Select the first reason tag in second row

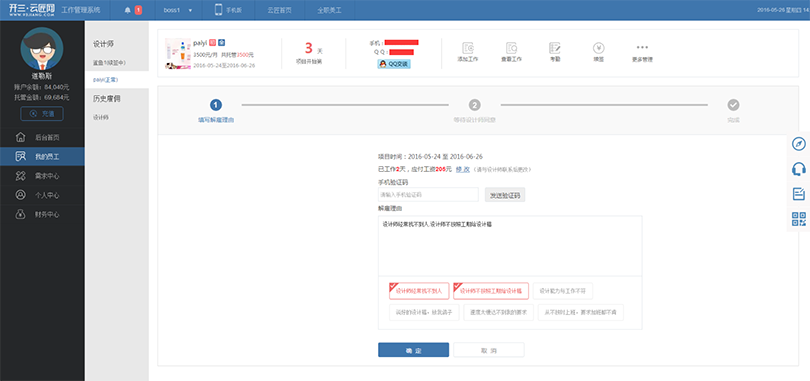424,312
